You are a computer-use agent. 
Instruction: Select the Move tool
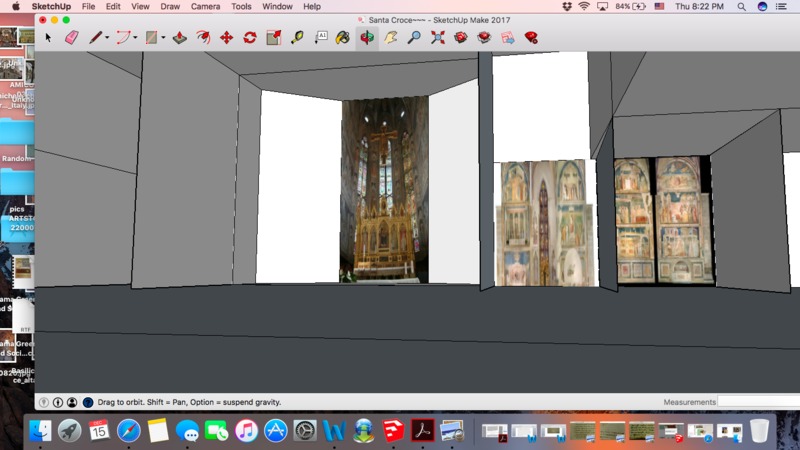pos(227,37)
